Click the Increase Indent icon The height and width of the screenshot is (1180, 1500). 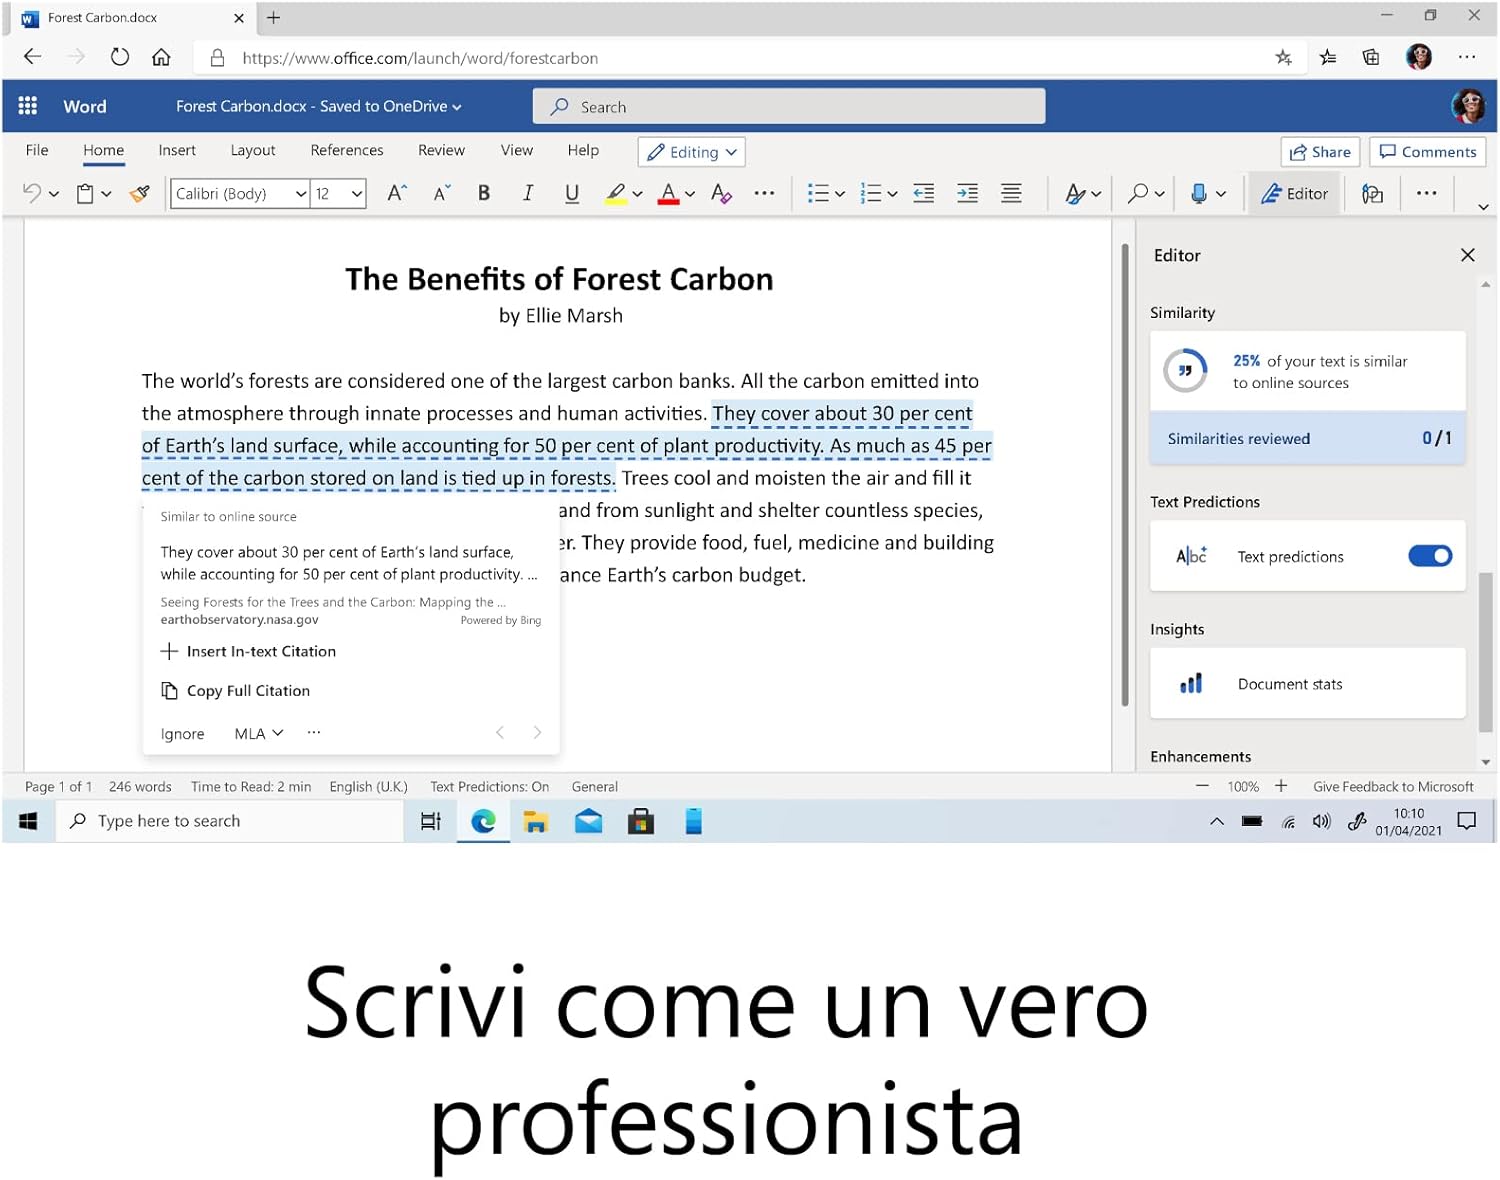click(x=967, y=193)
